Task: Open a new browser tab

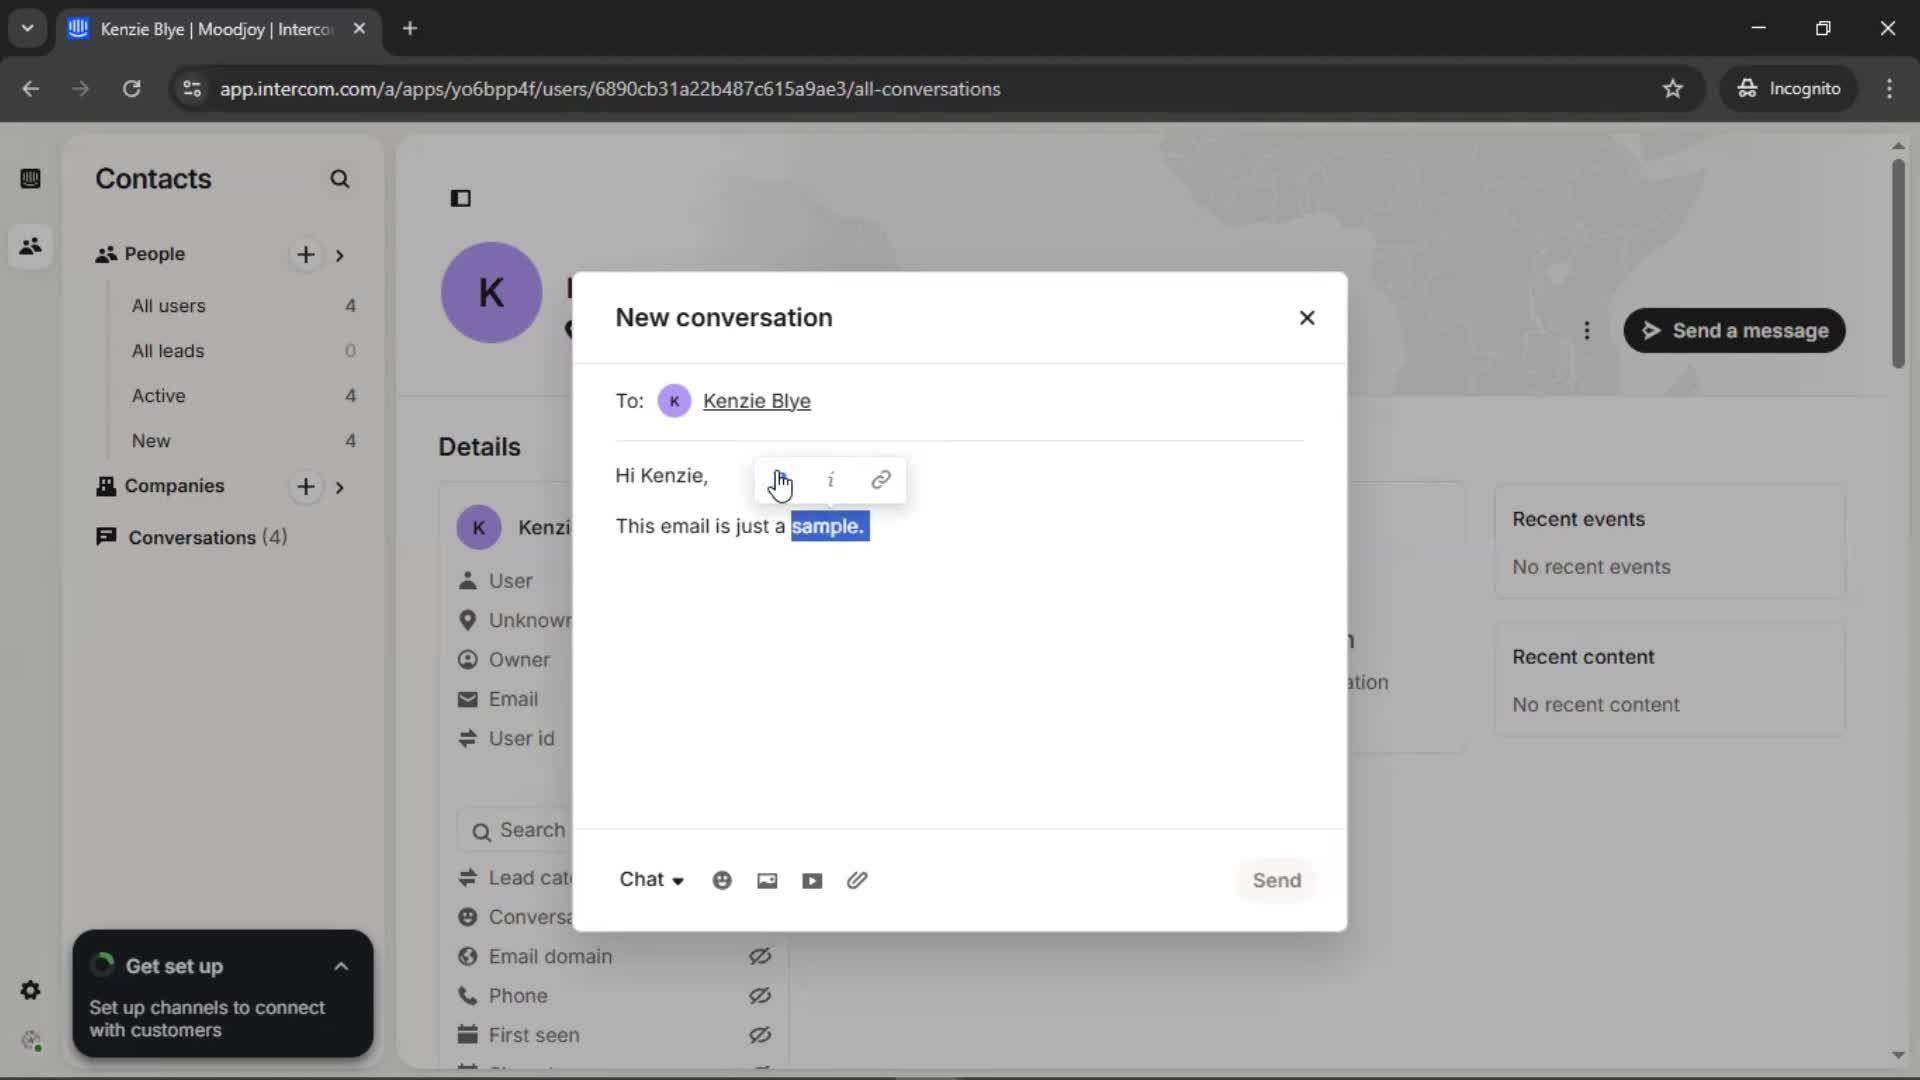Action: 410,29
